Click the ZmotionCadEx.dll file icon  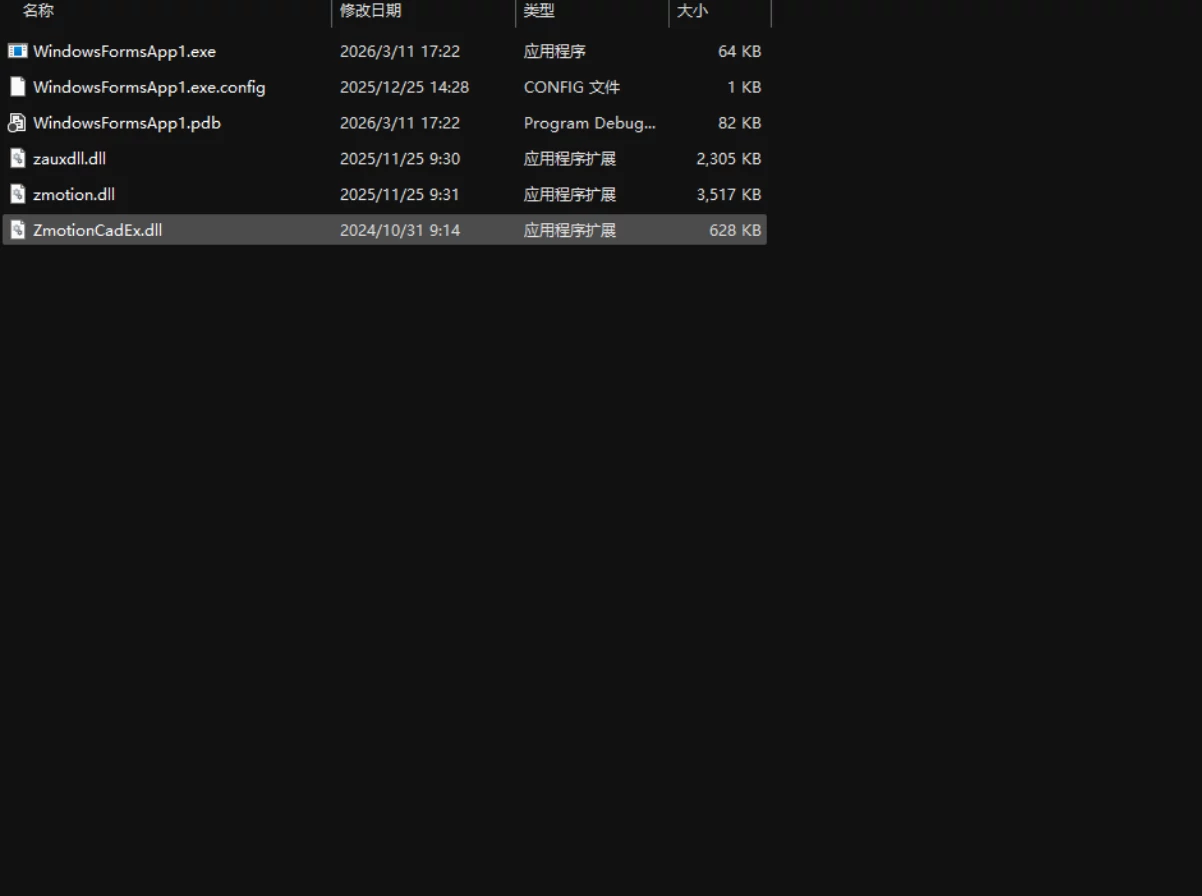point(17,230)
